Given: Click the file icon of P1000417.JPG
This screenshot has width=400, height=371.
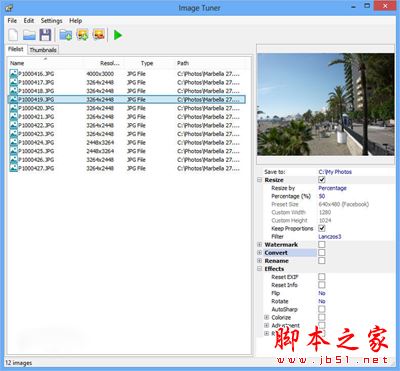Looking at the screenshot, I should (14, 82).
